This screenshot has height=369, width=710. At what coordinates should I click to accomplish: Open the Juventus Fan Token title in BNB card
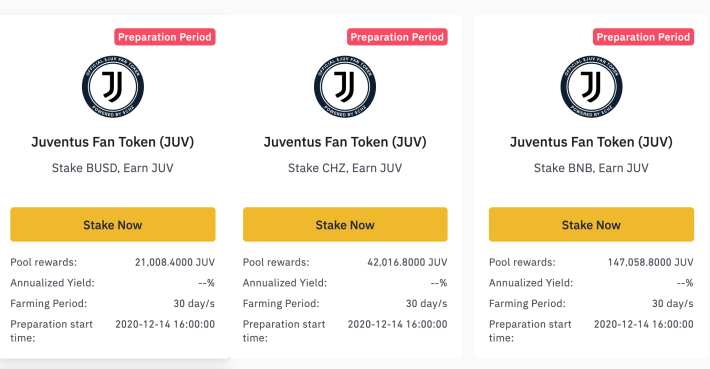[591, 142]
